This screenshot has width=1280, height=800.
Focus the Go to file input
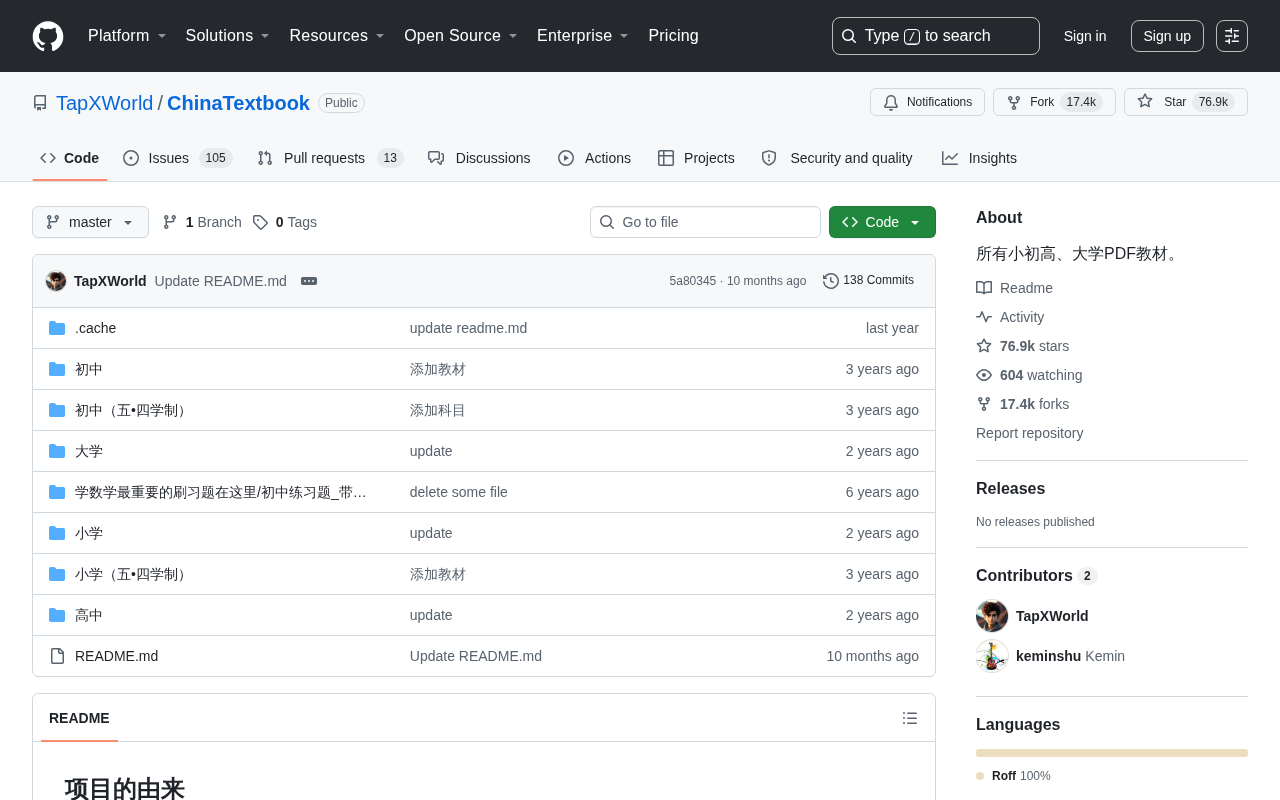(705, 222)
